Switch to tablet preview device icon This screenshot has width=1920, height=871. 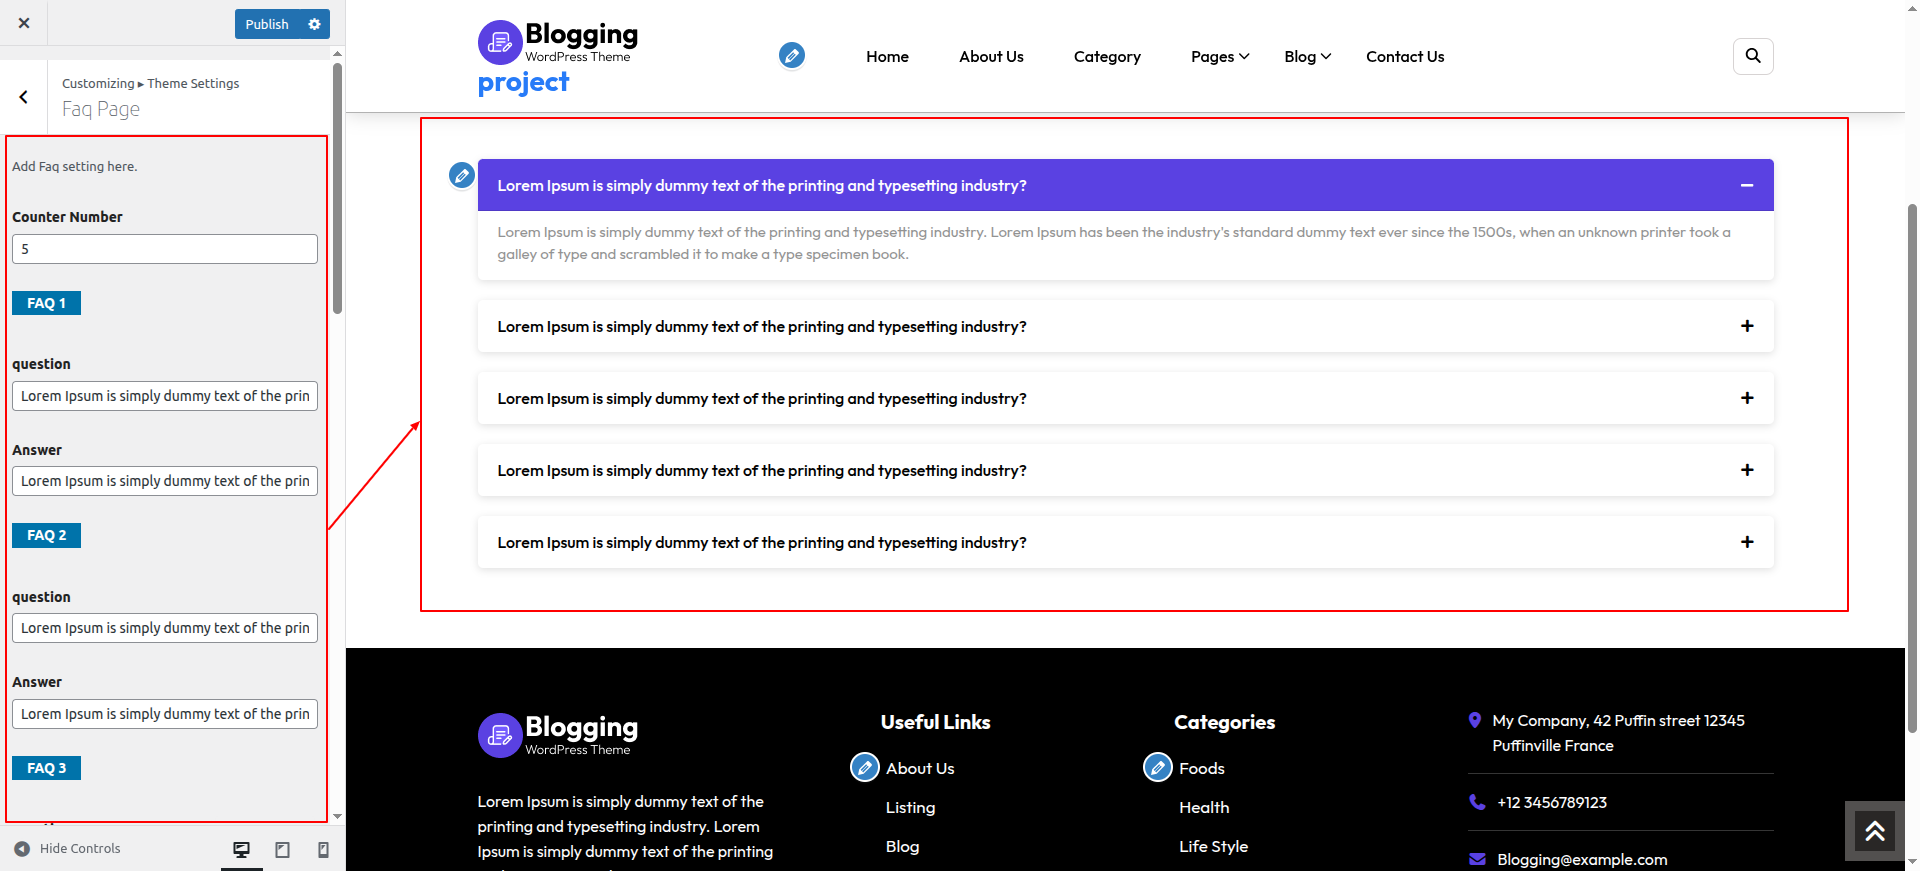click(x=282, y=849)
